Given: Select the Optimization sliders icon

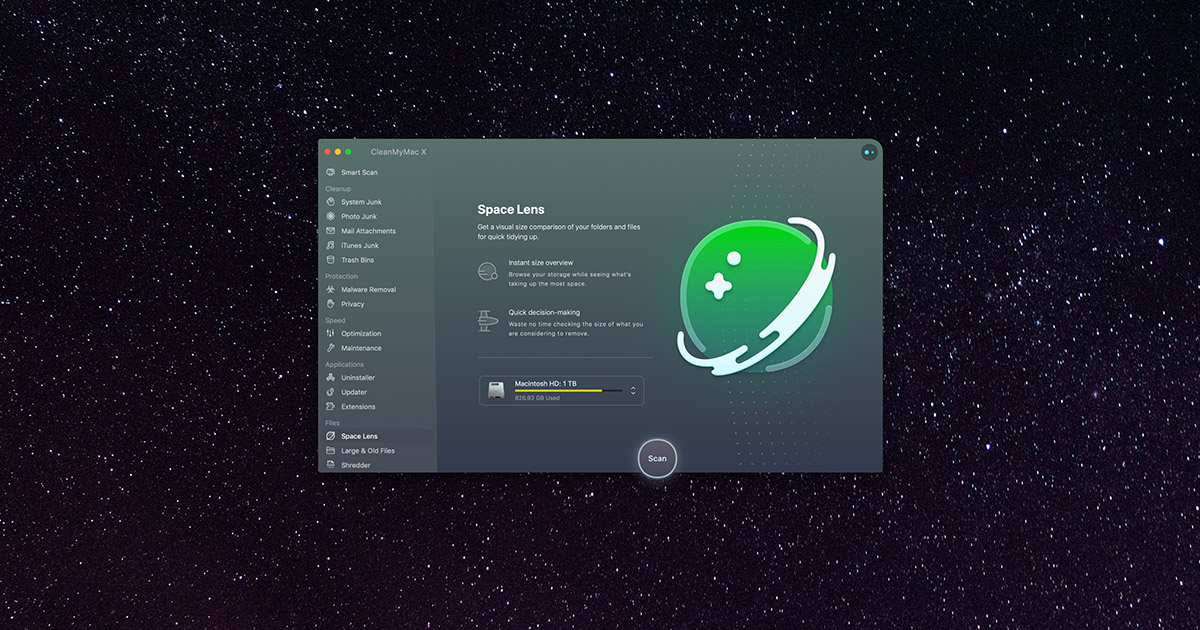Looking at the screenshot, I should pyautogui.click(x=330, y=333).
